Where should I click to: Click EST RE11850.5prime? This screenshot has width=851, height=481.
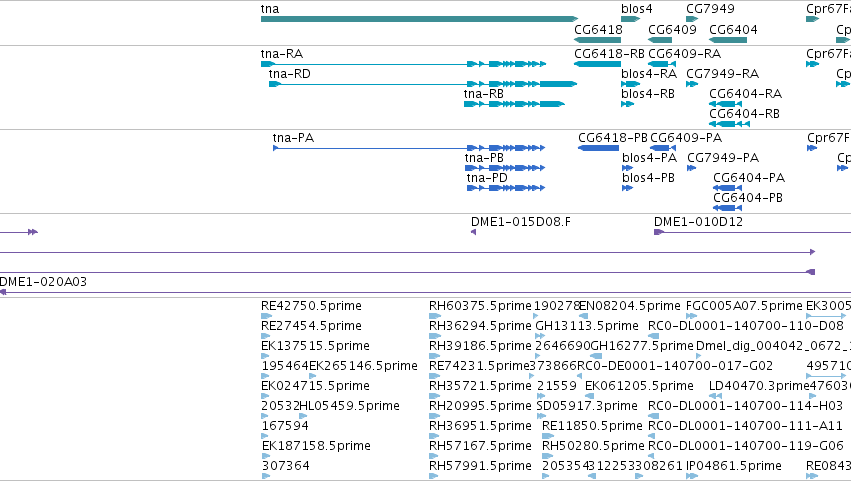592,426
